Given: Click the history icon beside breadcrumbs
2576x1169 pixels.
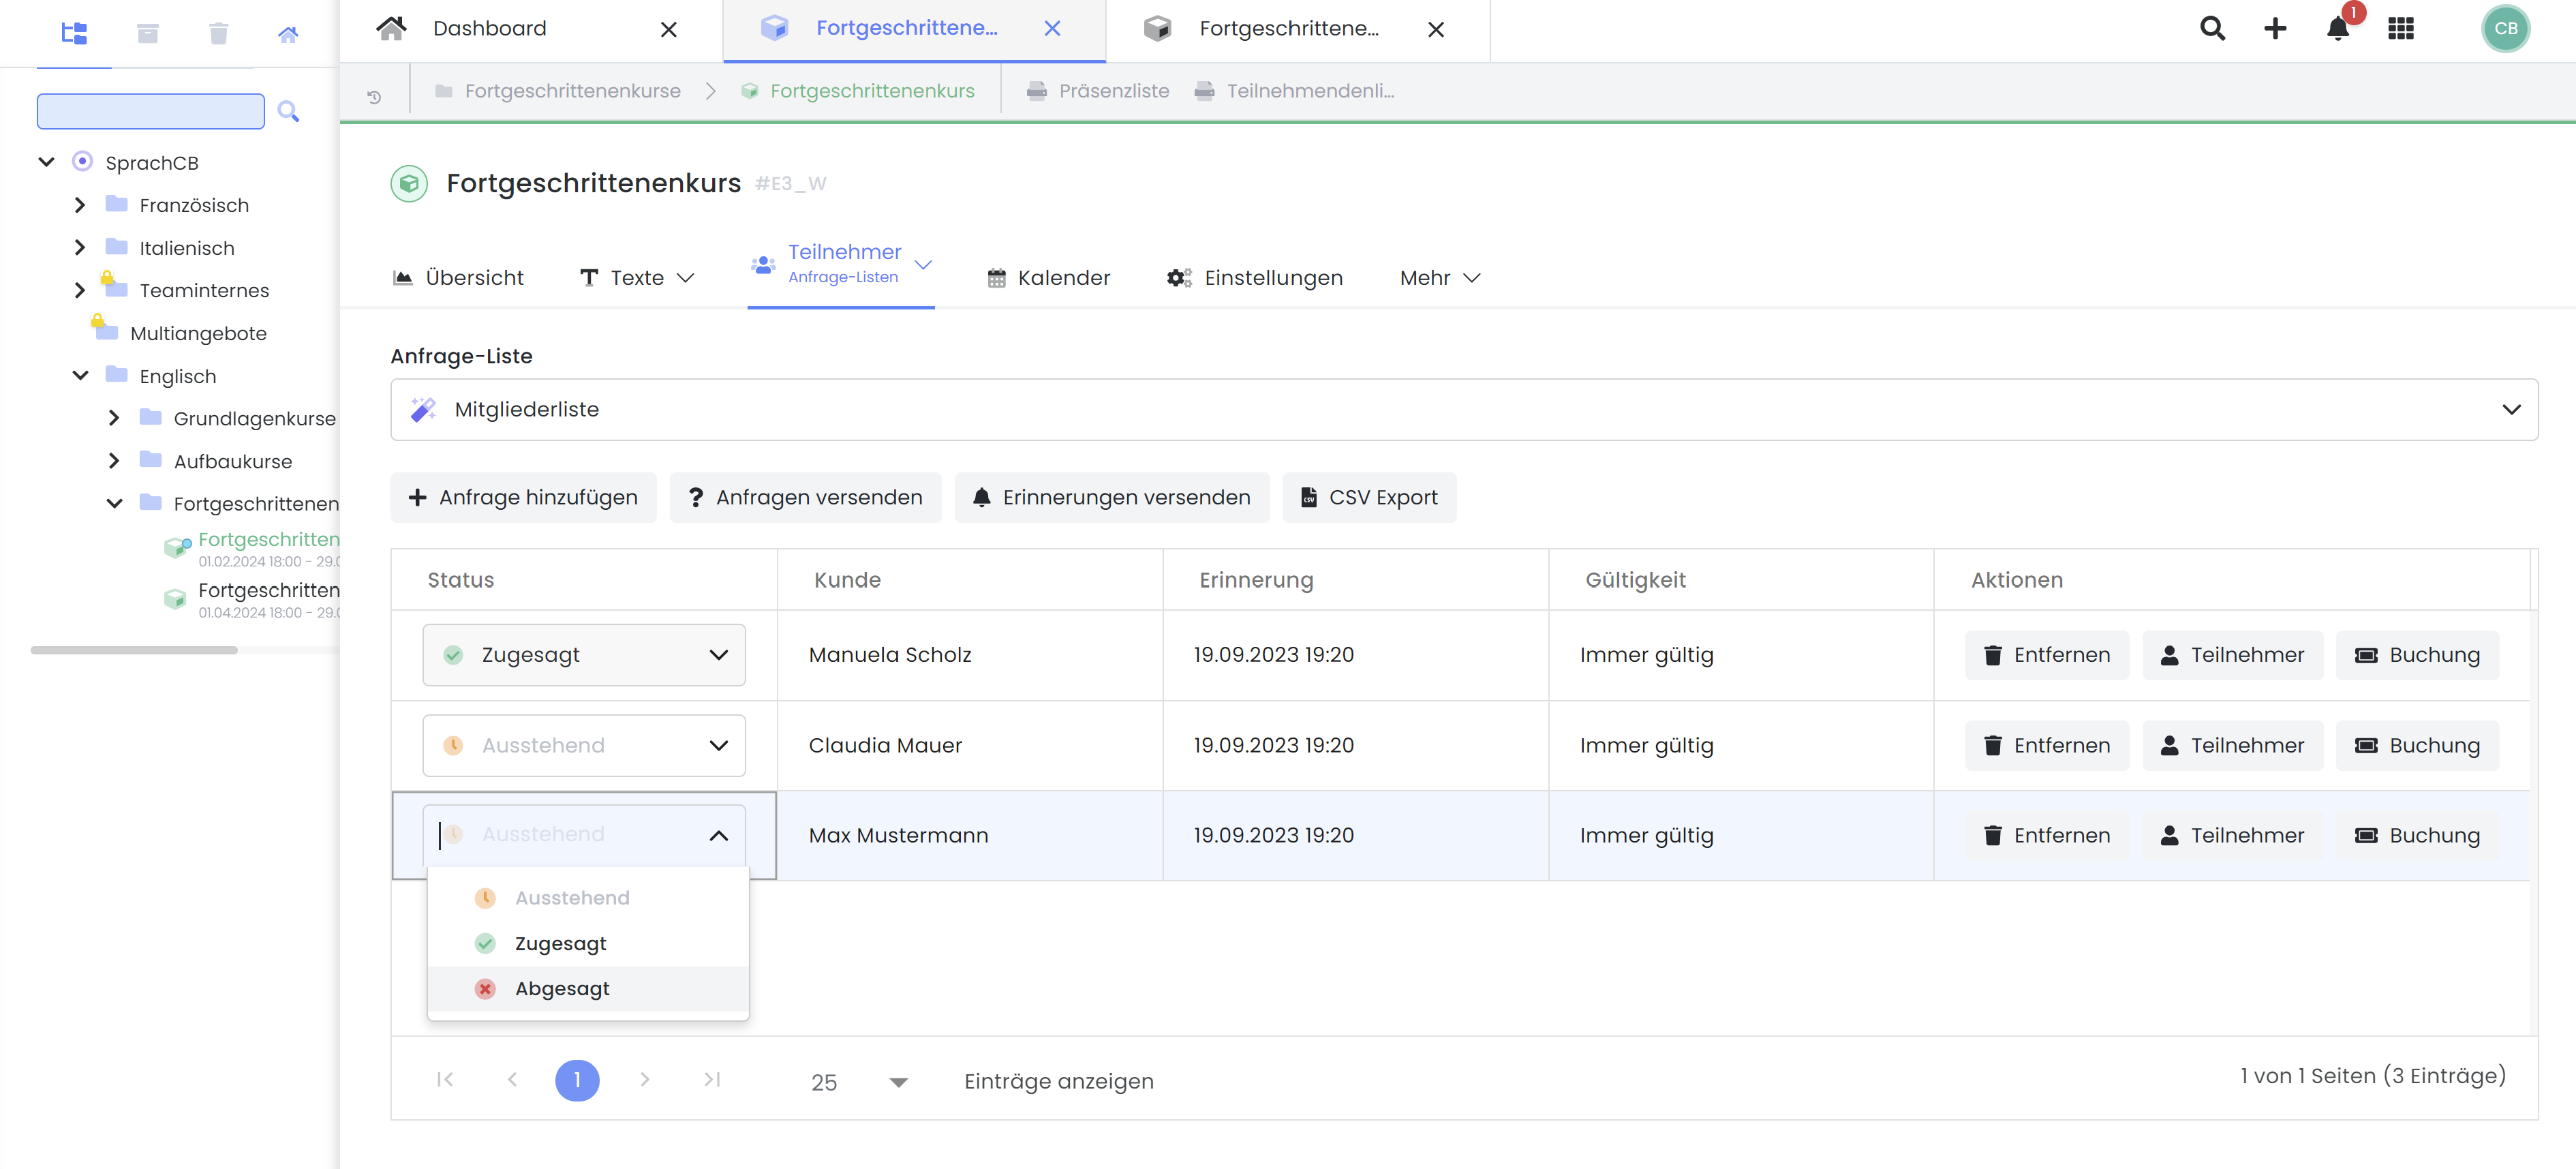Looking at the screenshot, I should [374, 97].
